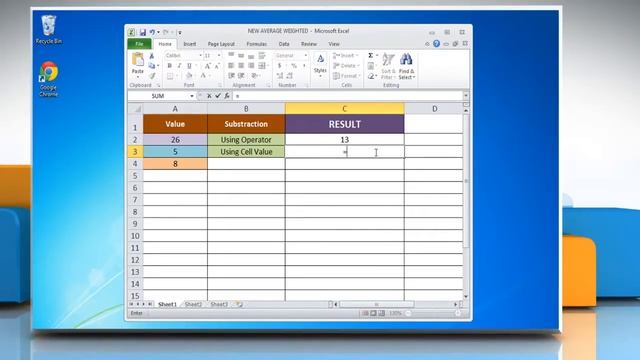Apply the percent style format
Screen dimensions: 640x360
[x=294, y=66]
